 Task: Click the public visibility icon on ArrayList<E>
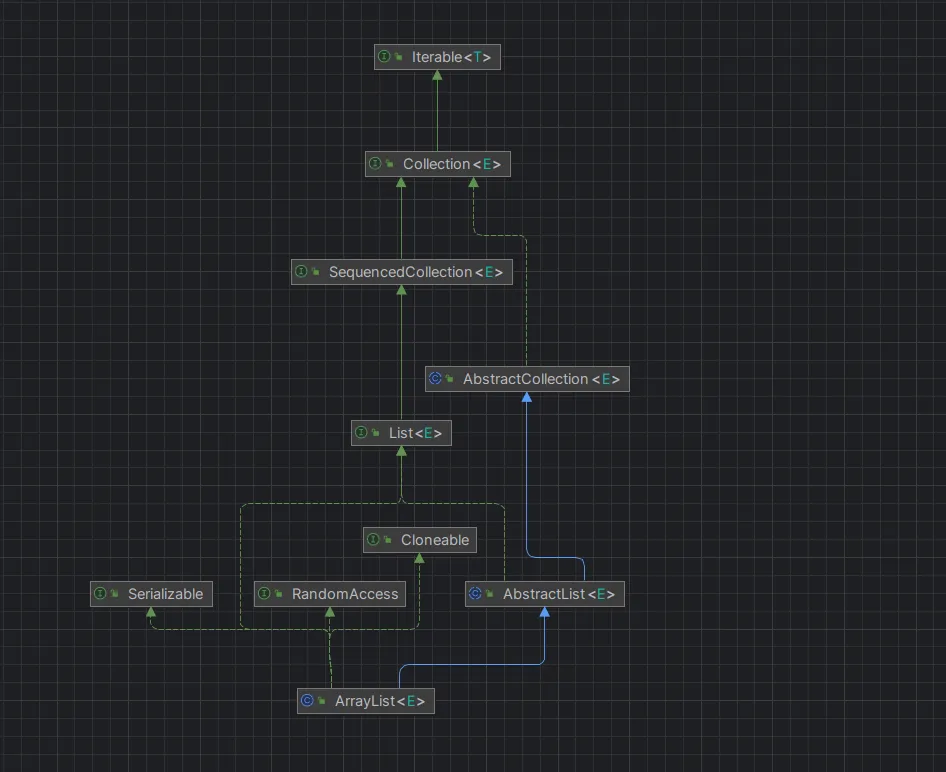(322, 702)
